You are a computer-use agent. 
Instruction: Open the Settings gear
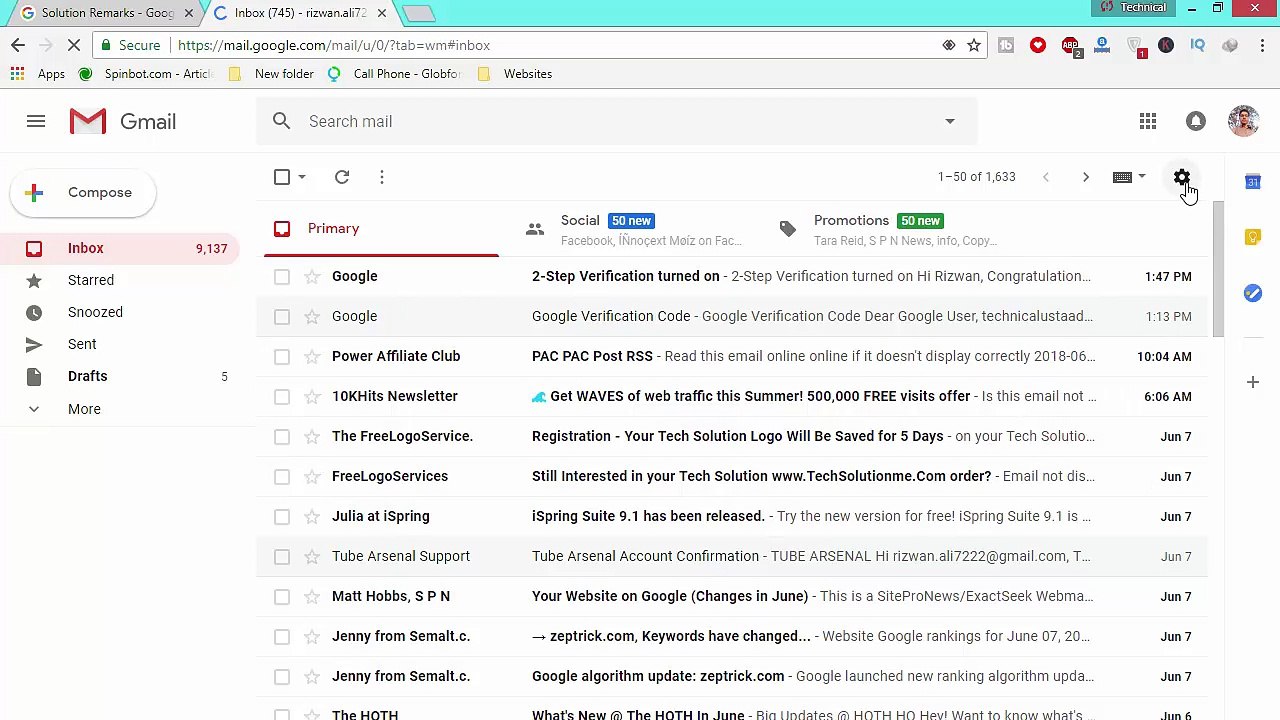tap(1182, 177)
